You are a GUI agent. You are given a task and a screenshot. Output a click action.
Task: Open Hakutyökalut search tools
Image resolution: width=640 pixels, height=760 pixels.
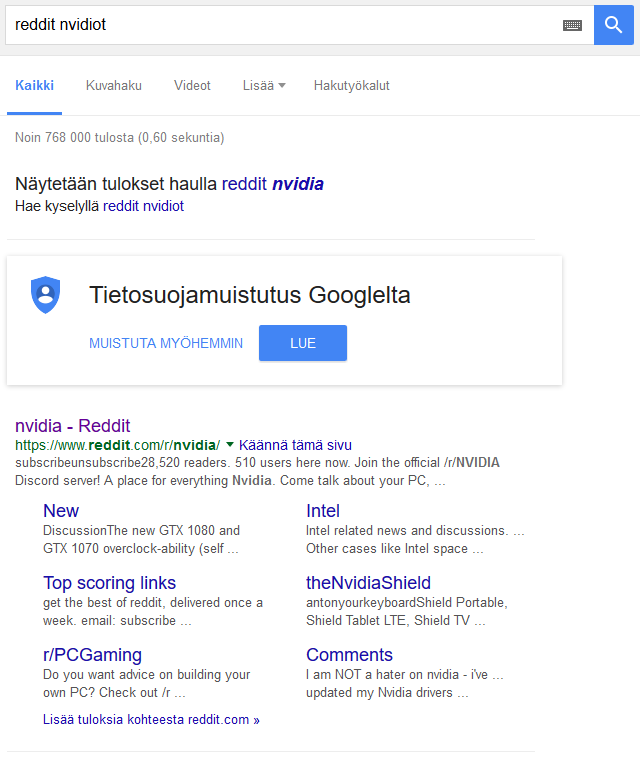coord(352,86)
